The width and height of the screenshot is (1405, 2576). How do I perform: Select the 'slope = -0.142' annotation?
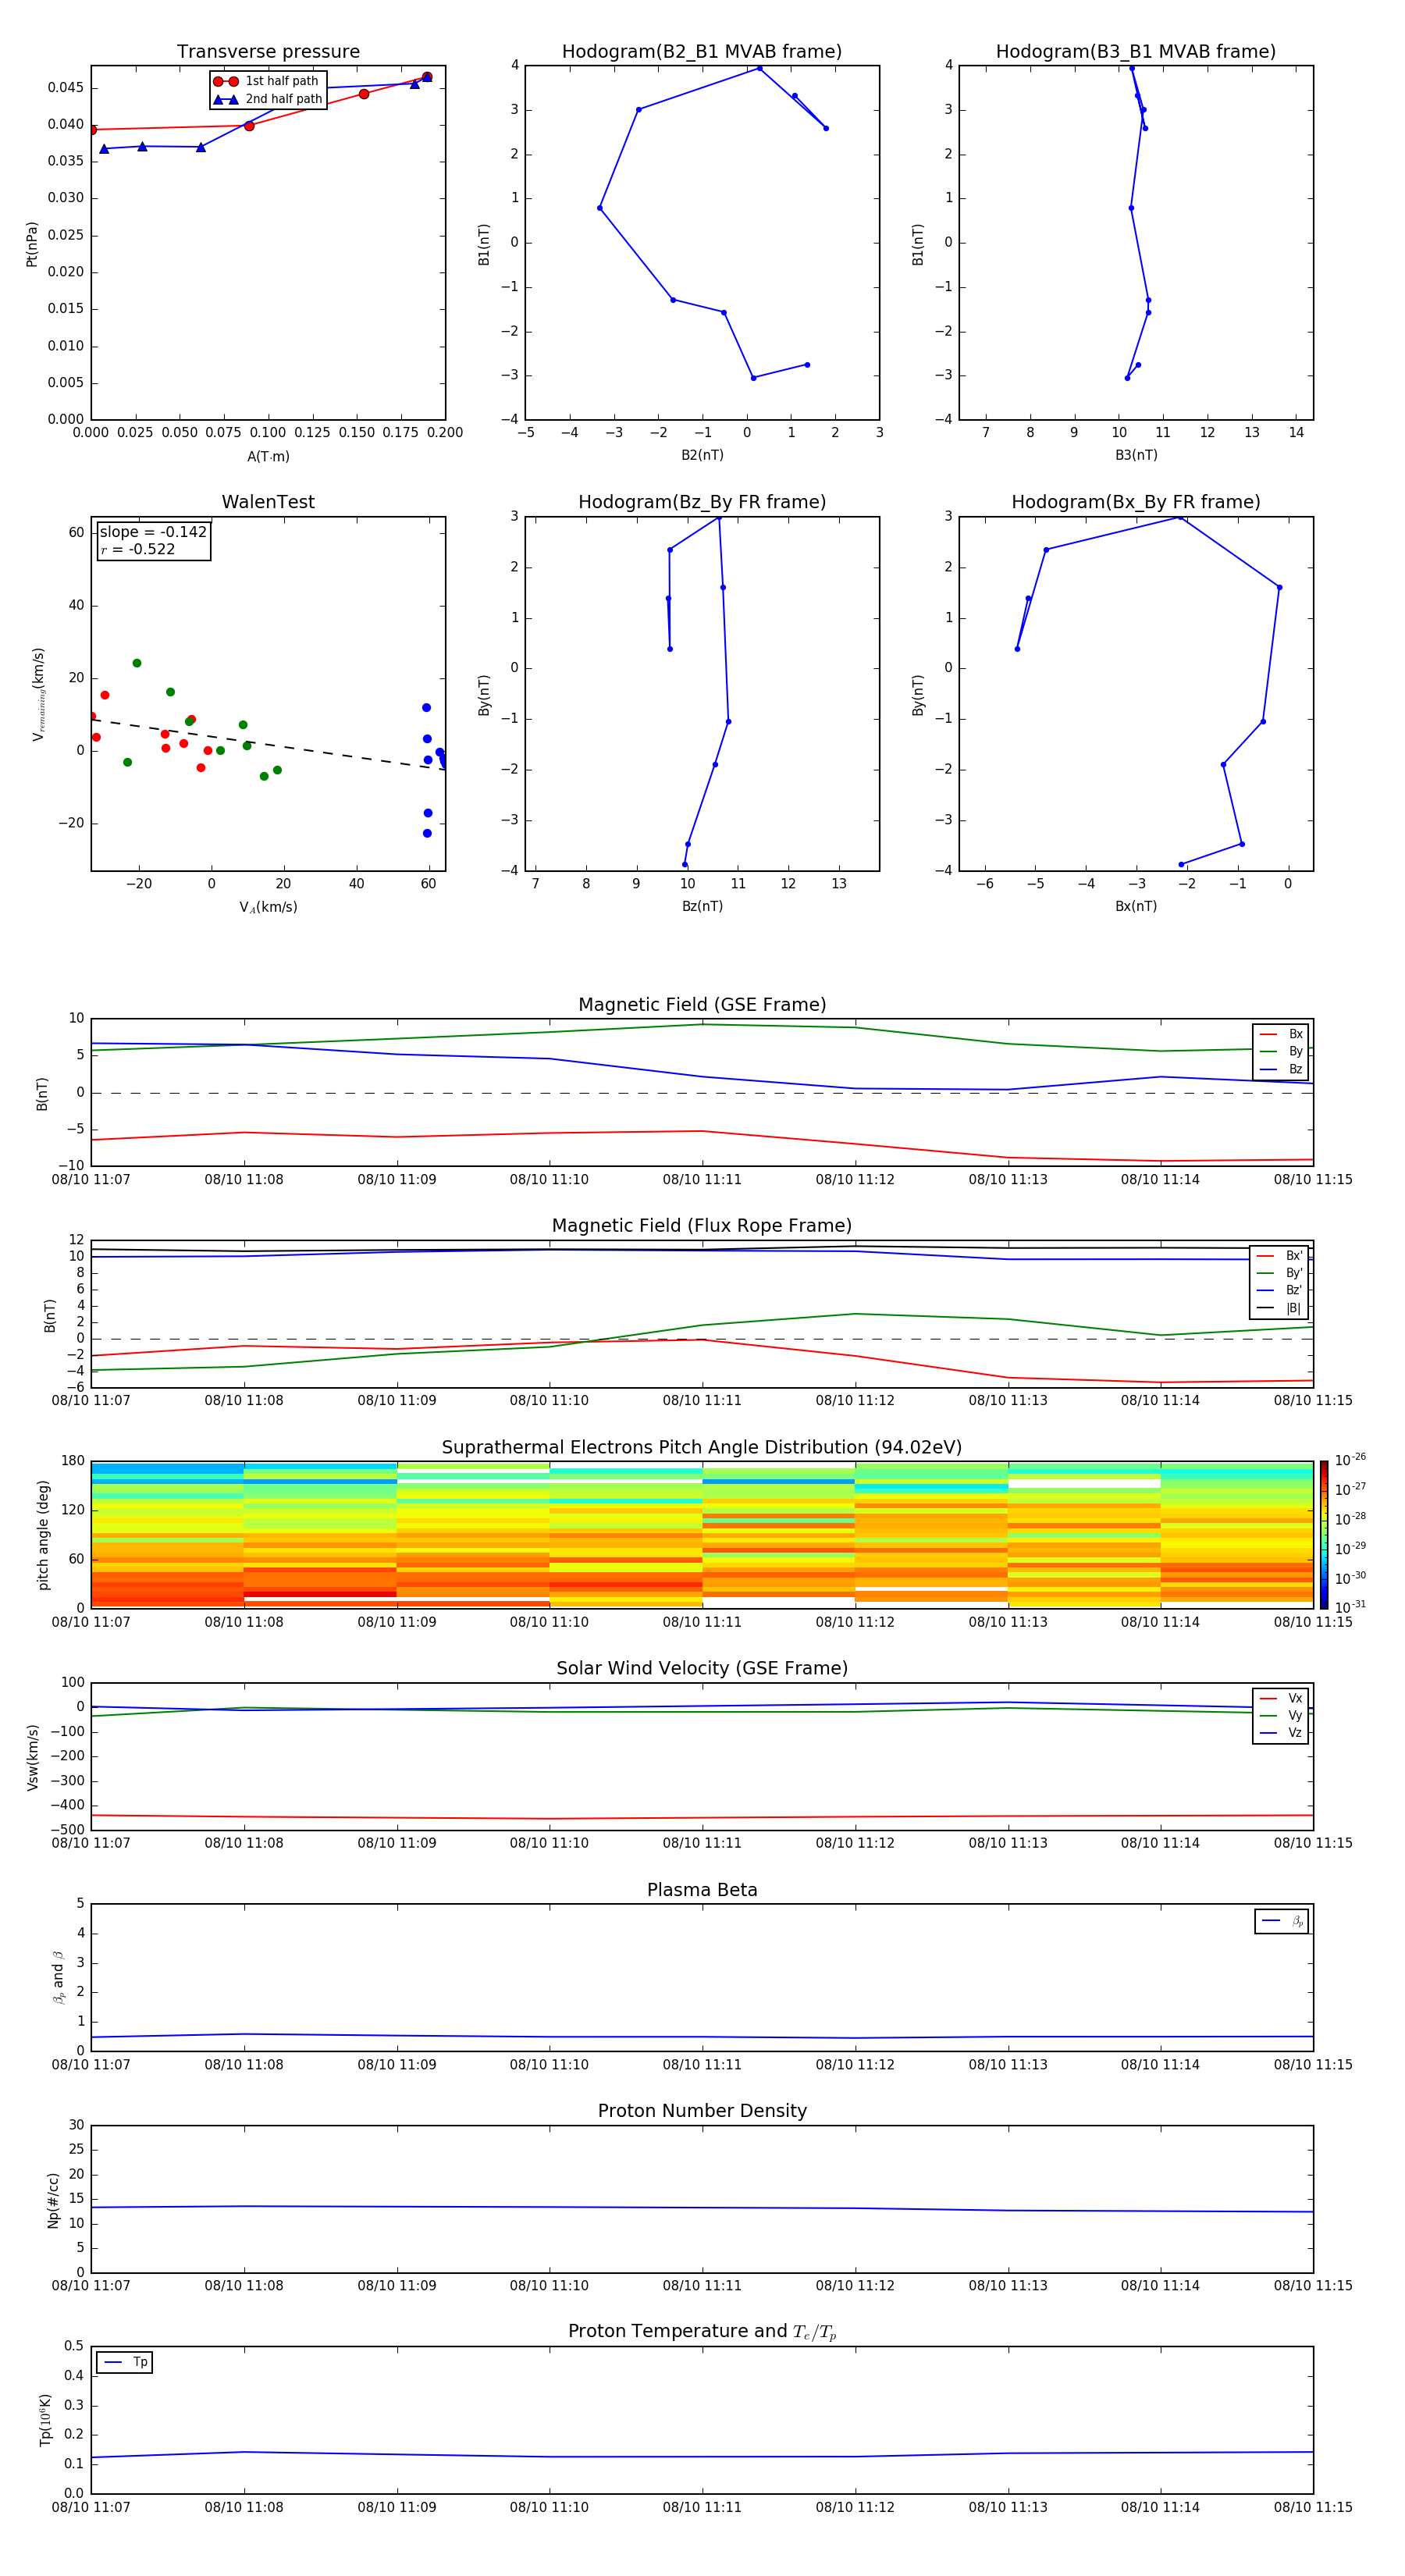point(153,532)
